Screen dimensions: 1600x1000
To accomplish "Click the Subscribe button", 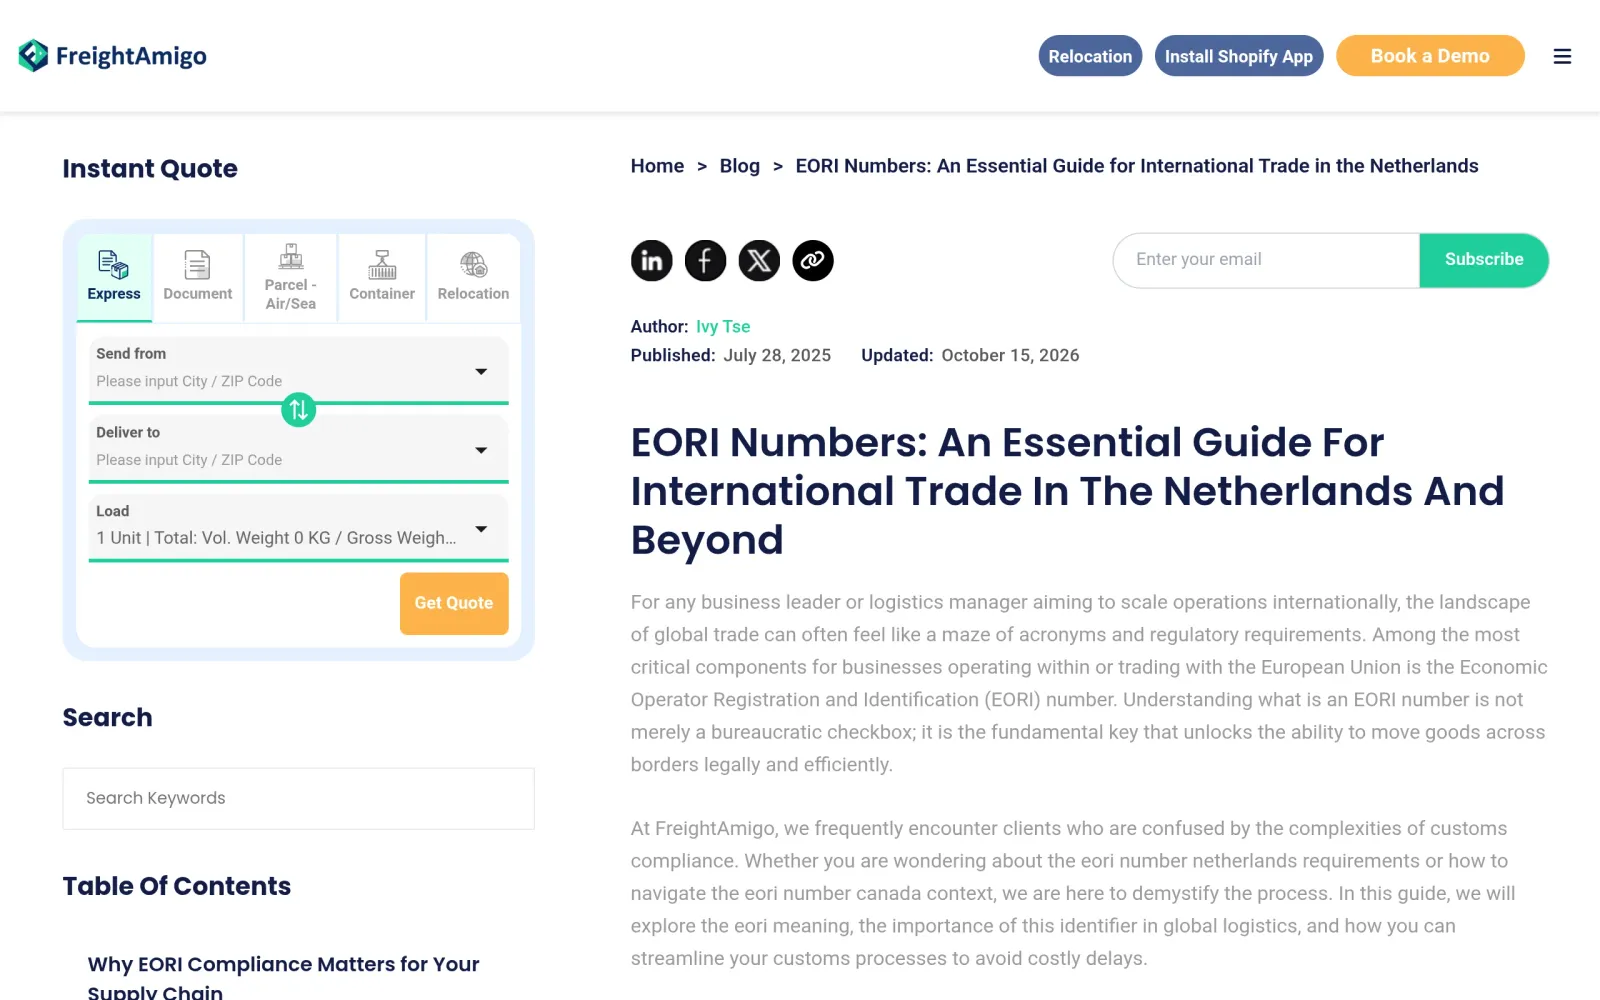I will point(1484,260).
